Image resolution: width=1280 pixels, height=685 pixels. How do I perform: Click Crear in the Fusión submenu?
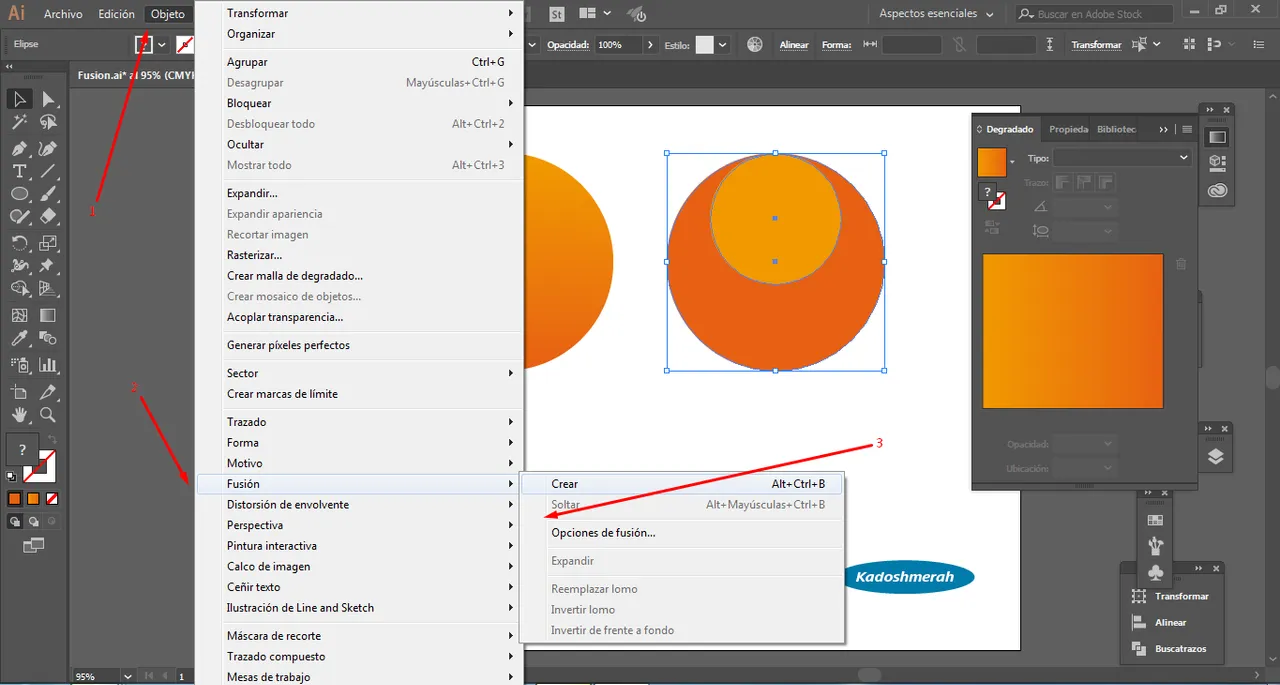(x=565, y=484)
